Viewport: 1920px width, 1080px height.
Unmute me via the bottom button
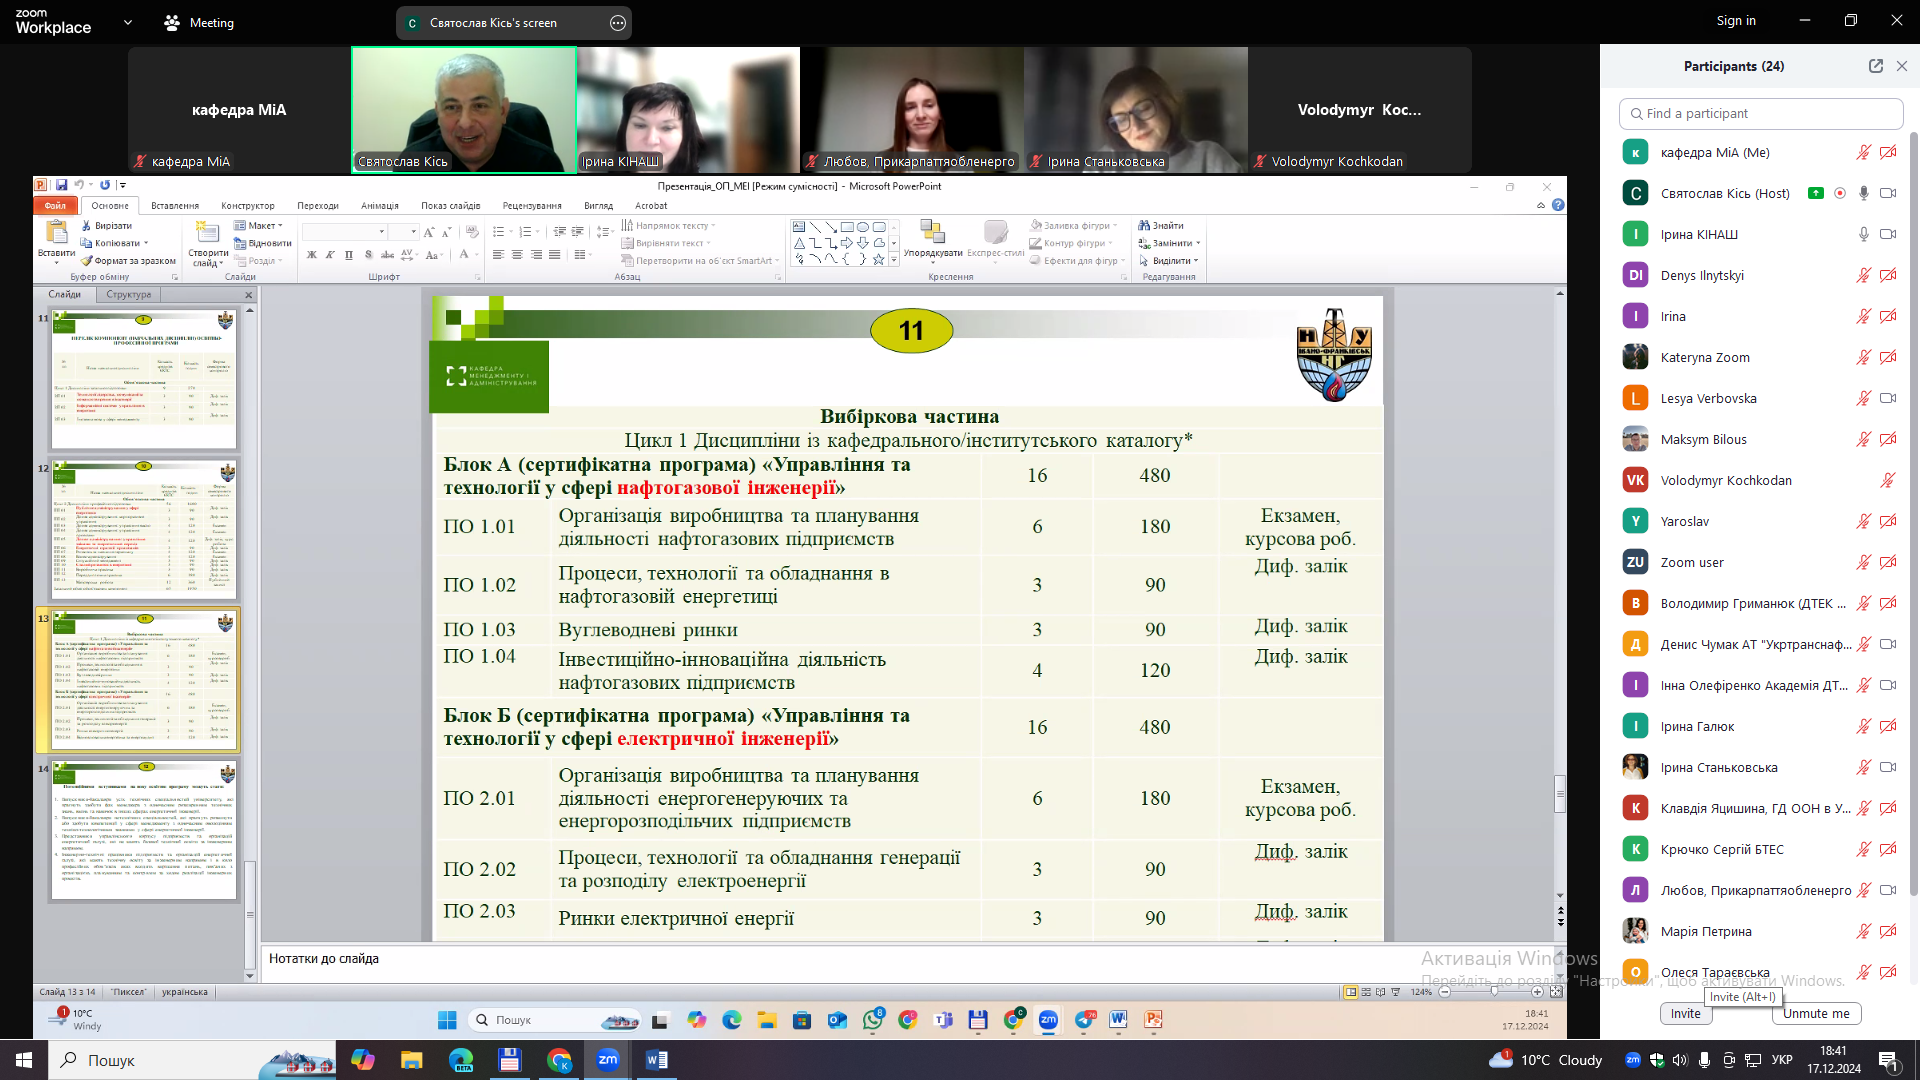click(x=1816, y=1013)
